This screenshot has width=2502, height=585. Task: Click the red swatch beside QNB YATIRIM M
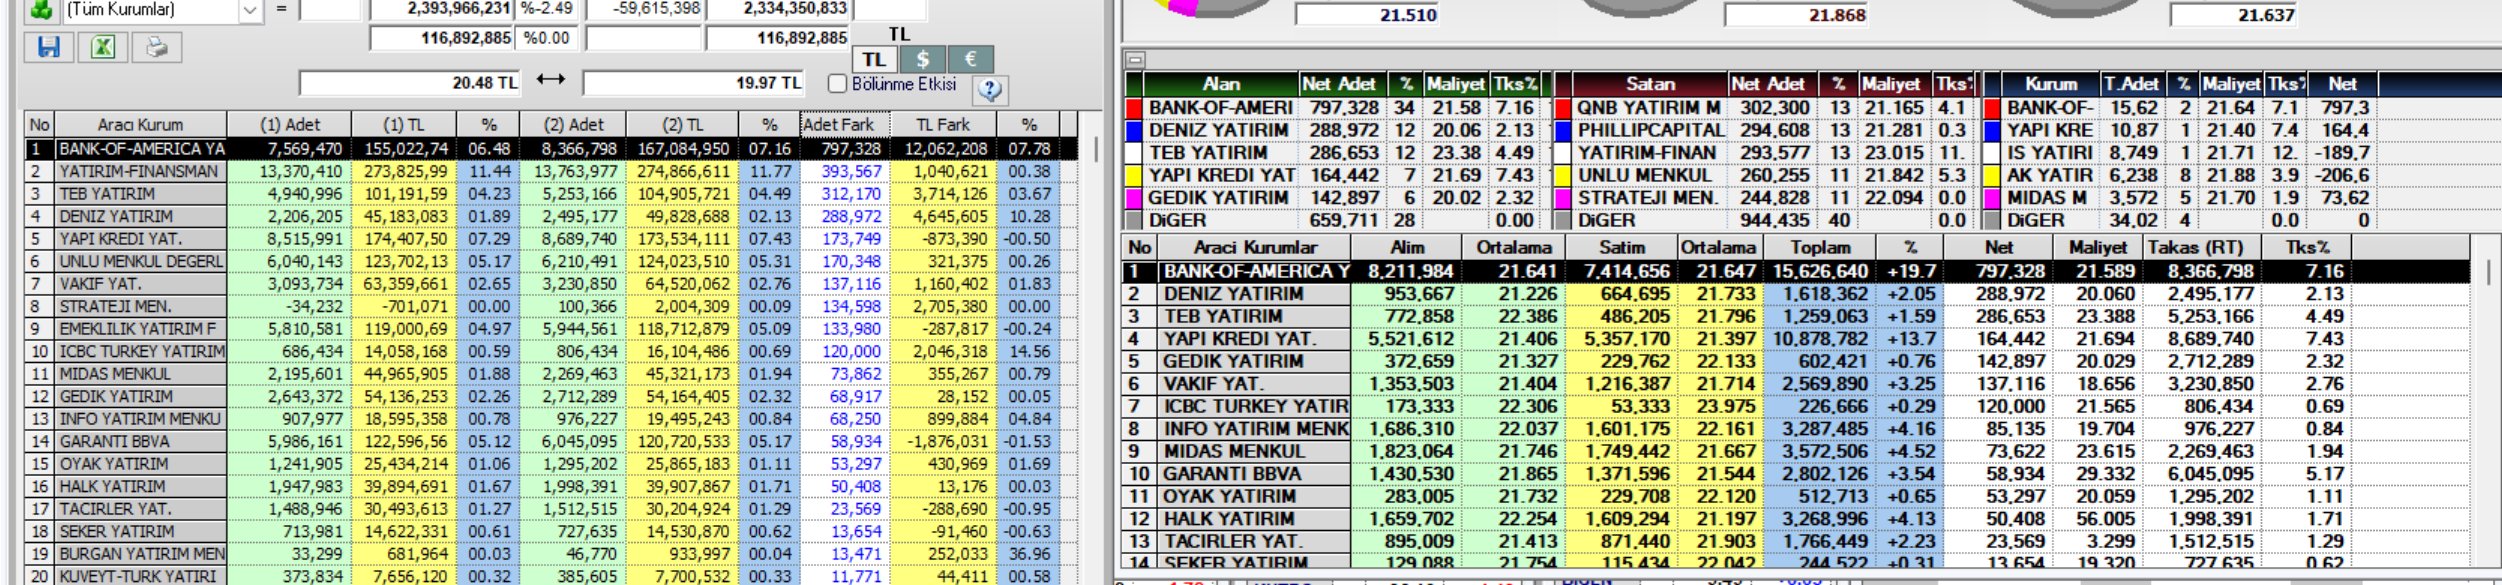(x=1563, y=108)
